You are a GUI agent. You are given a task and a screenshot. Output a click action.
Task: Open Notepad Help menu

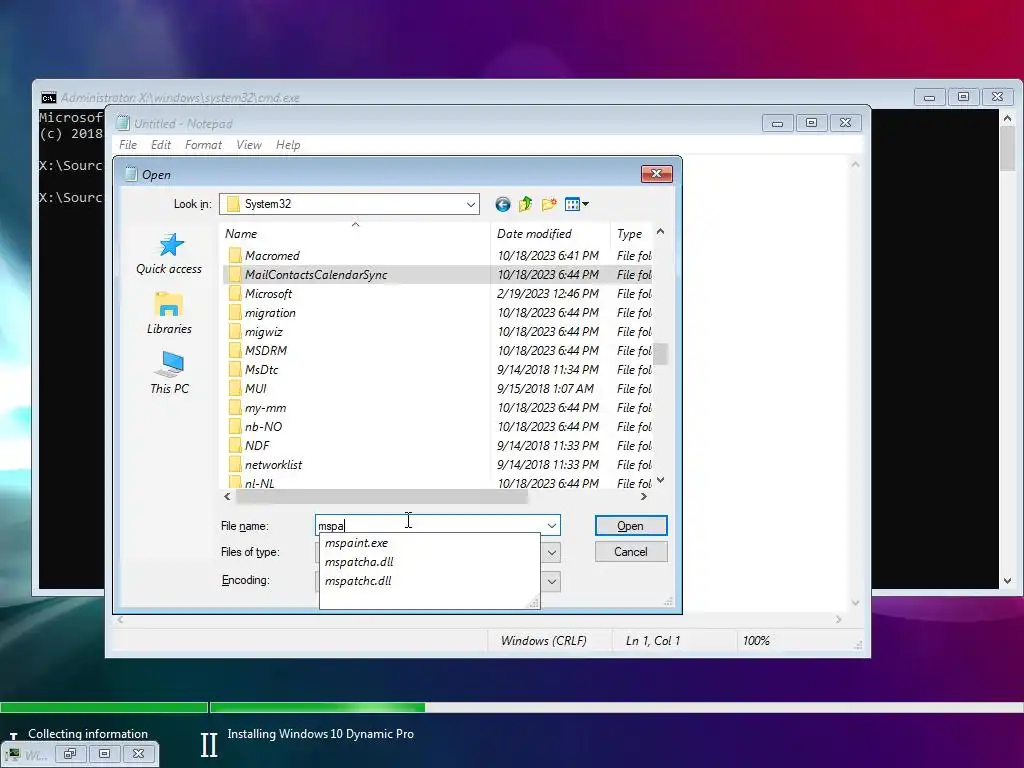click(288, 145)
